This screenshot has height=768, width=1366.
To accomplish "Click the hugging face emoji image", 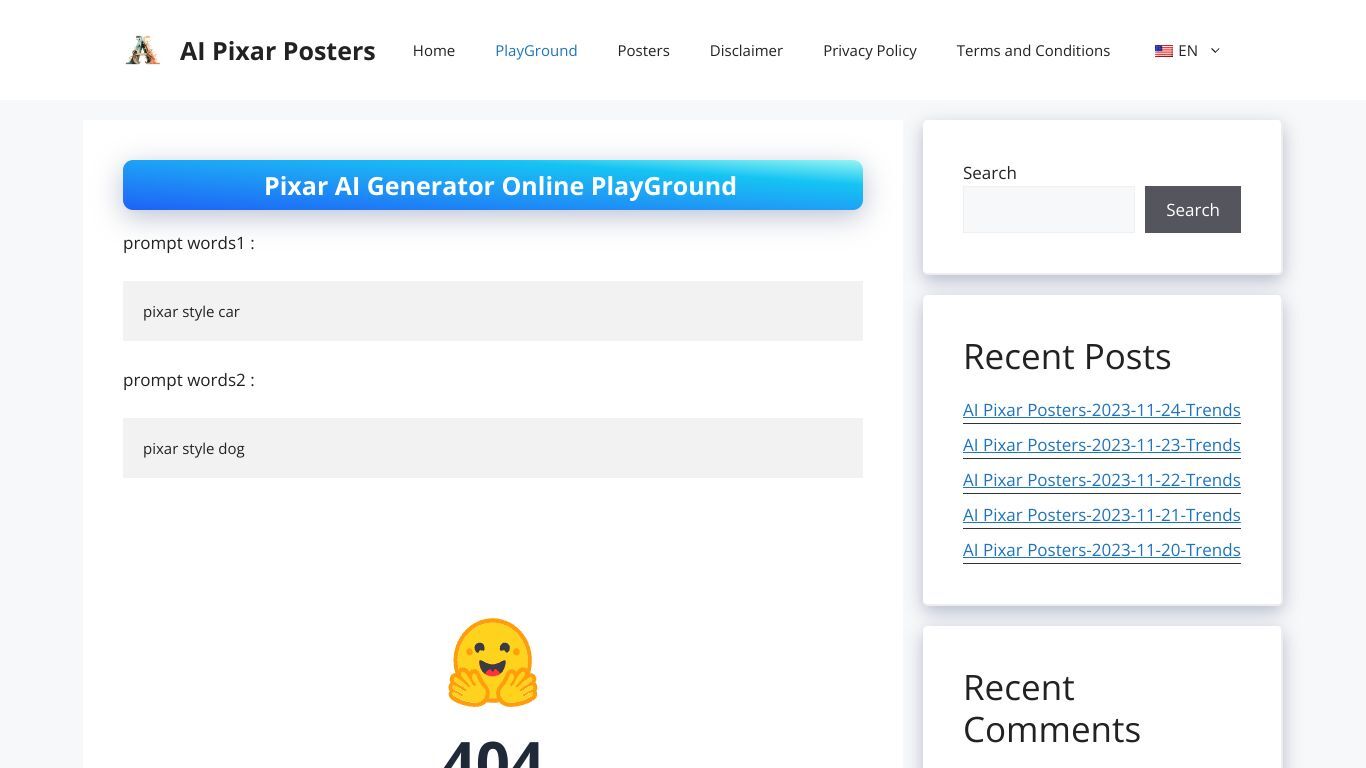I will coord(493,662).
